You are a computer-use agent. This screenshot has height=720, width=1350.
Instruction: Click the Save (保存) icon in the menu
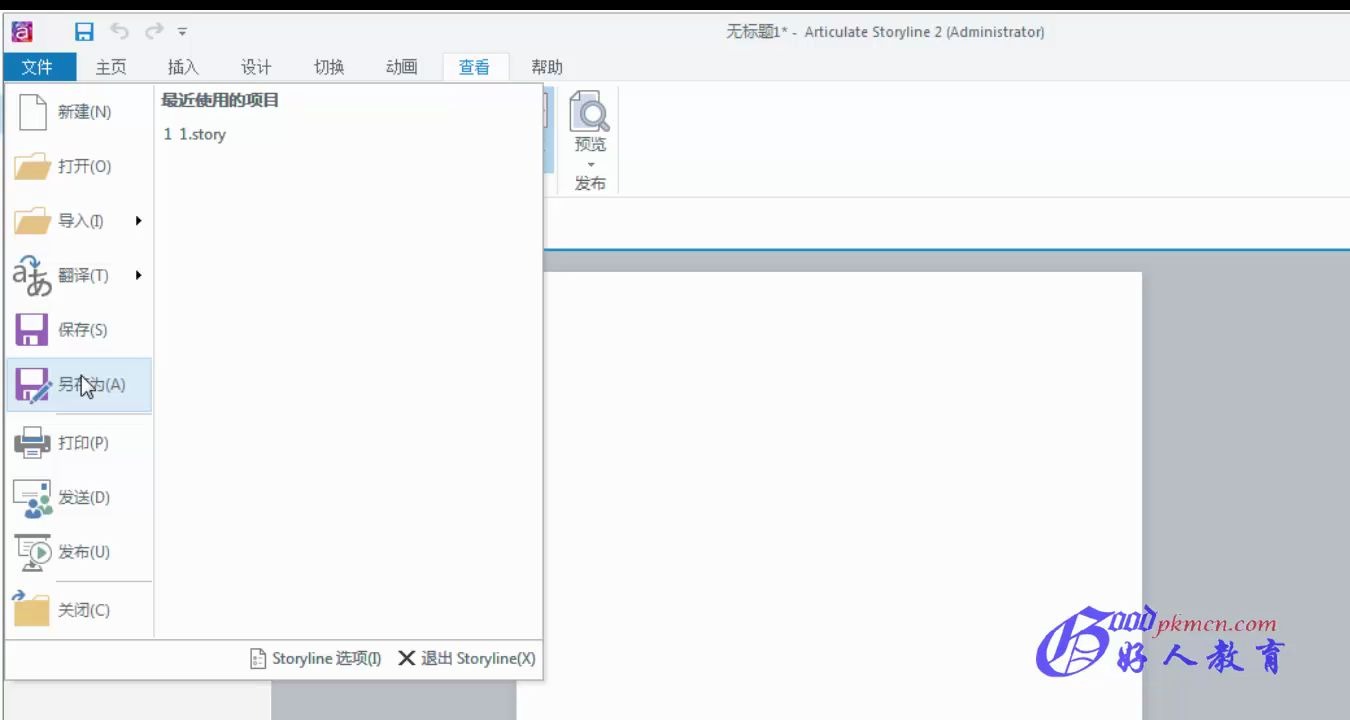(30, 329)
